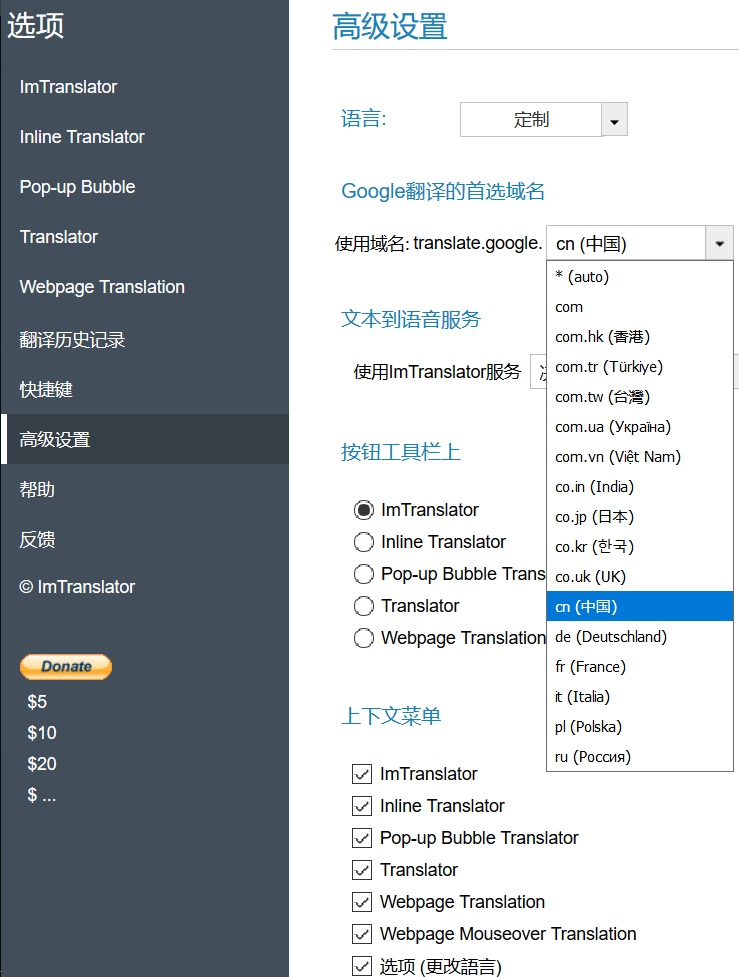Uncheck Inline Translator context menu checkbox
The height and width of the screenshot is (977, 739).
pyautogui.click(x=362, y=806)
